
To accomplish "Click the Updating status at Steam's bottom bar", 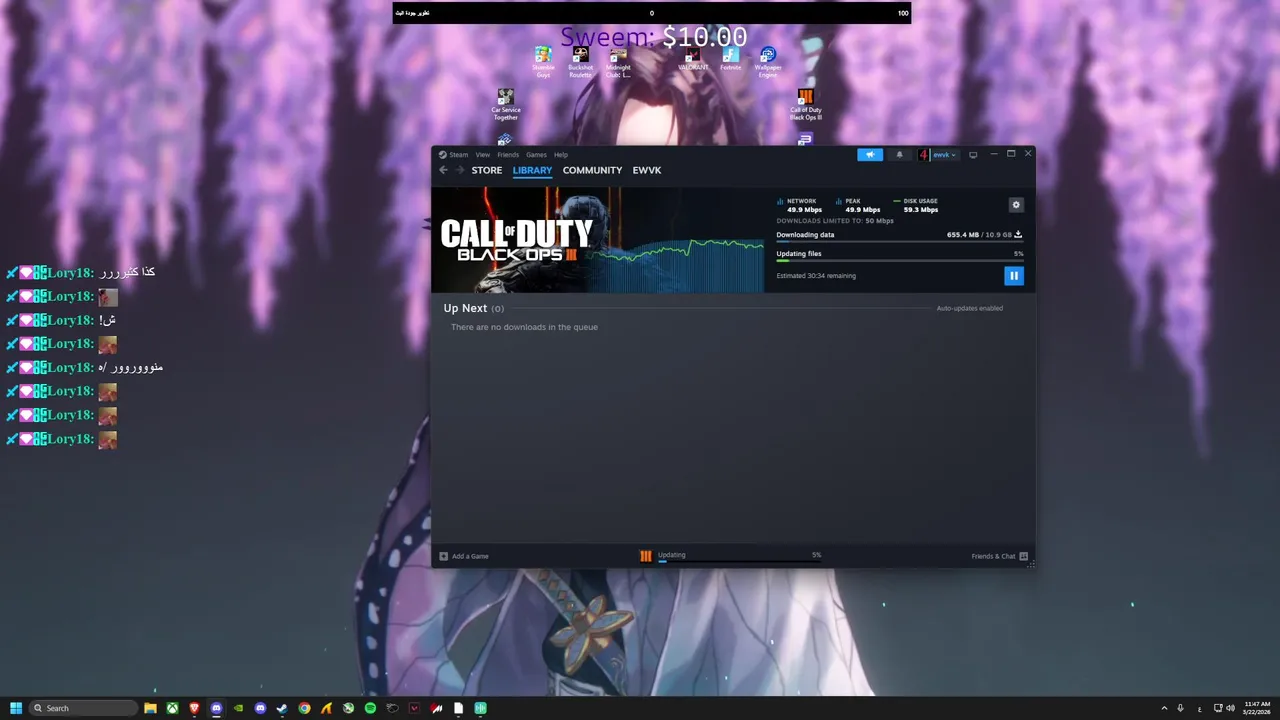I will (739, 556).
